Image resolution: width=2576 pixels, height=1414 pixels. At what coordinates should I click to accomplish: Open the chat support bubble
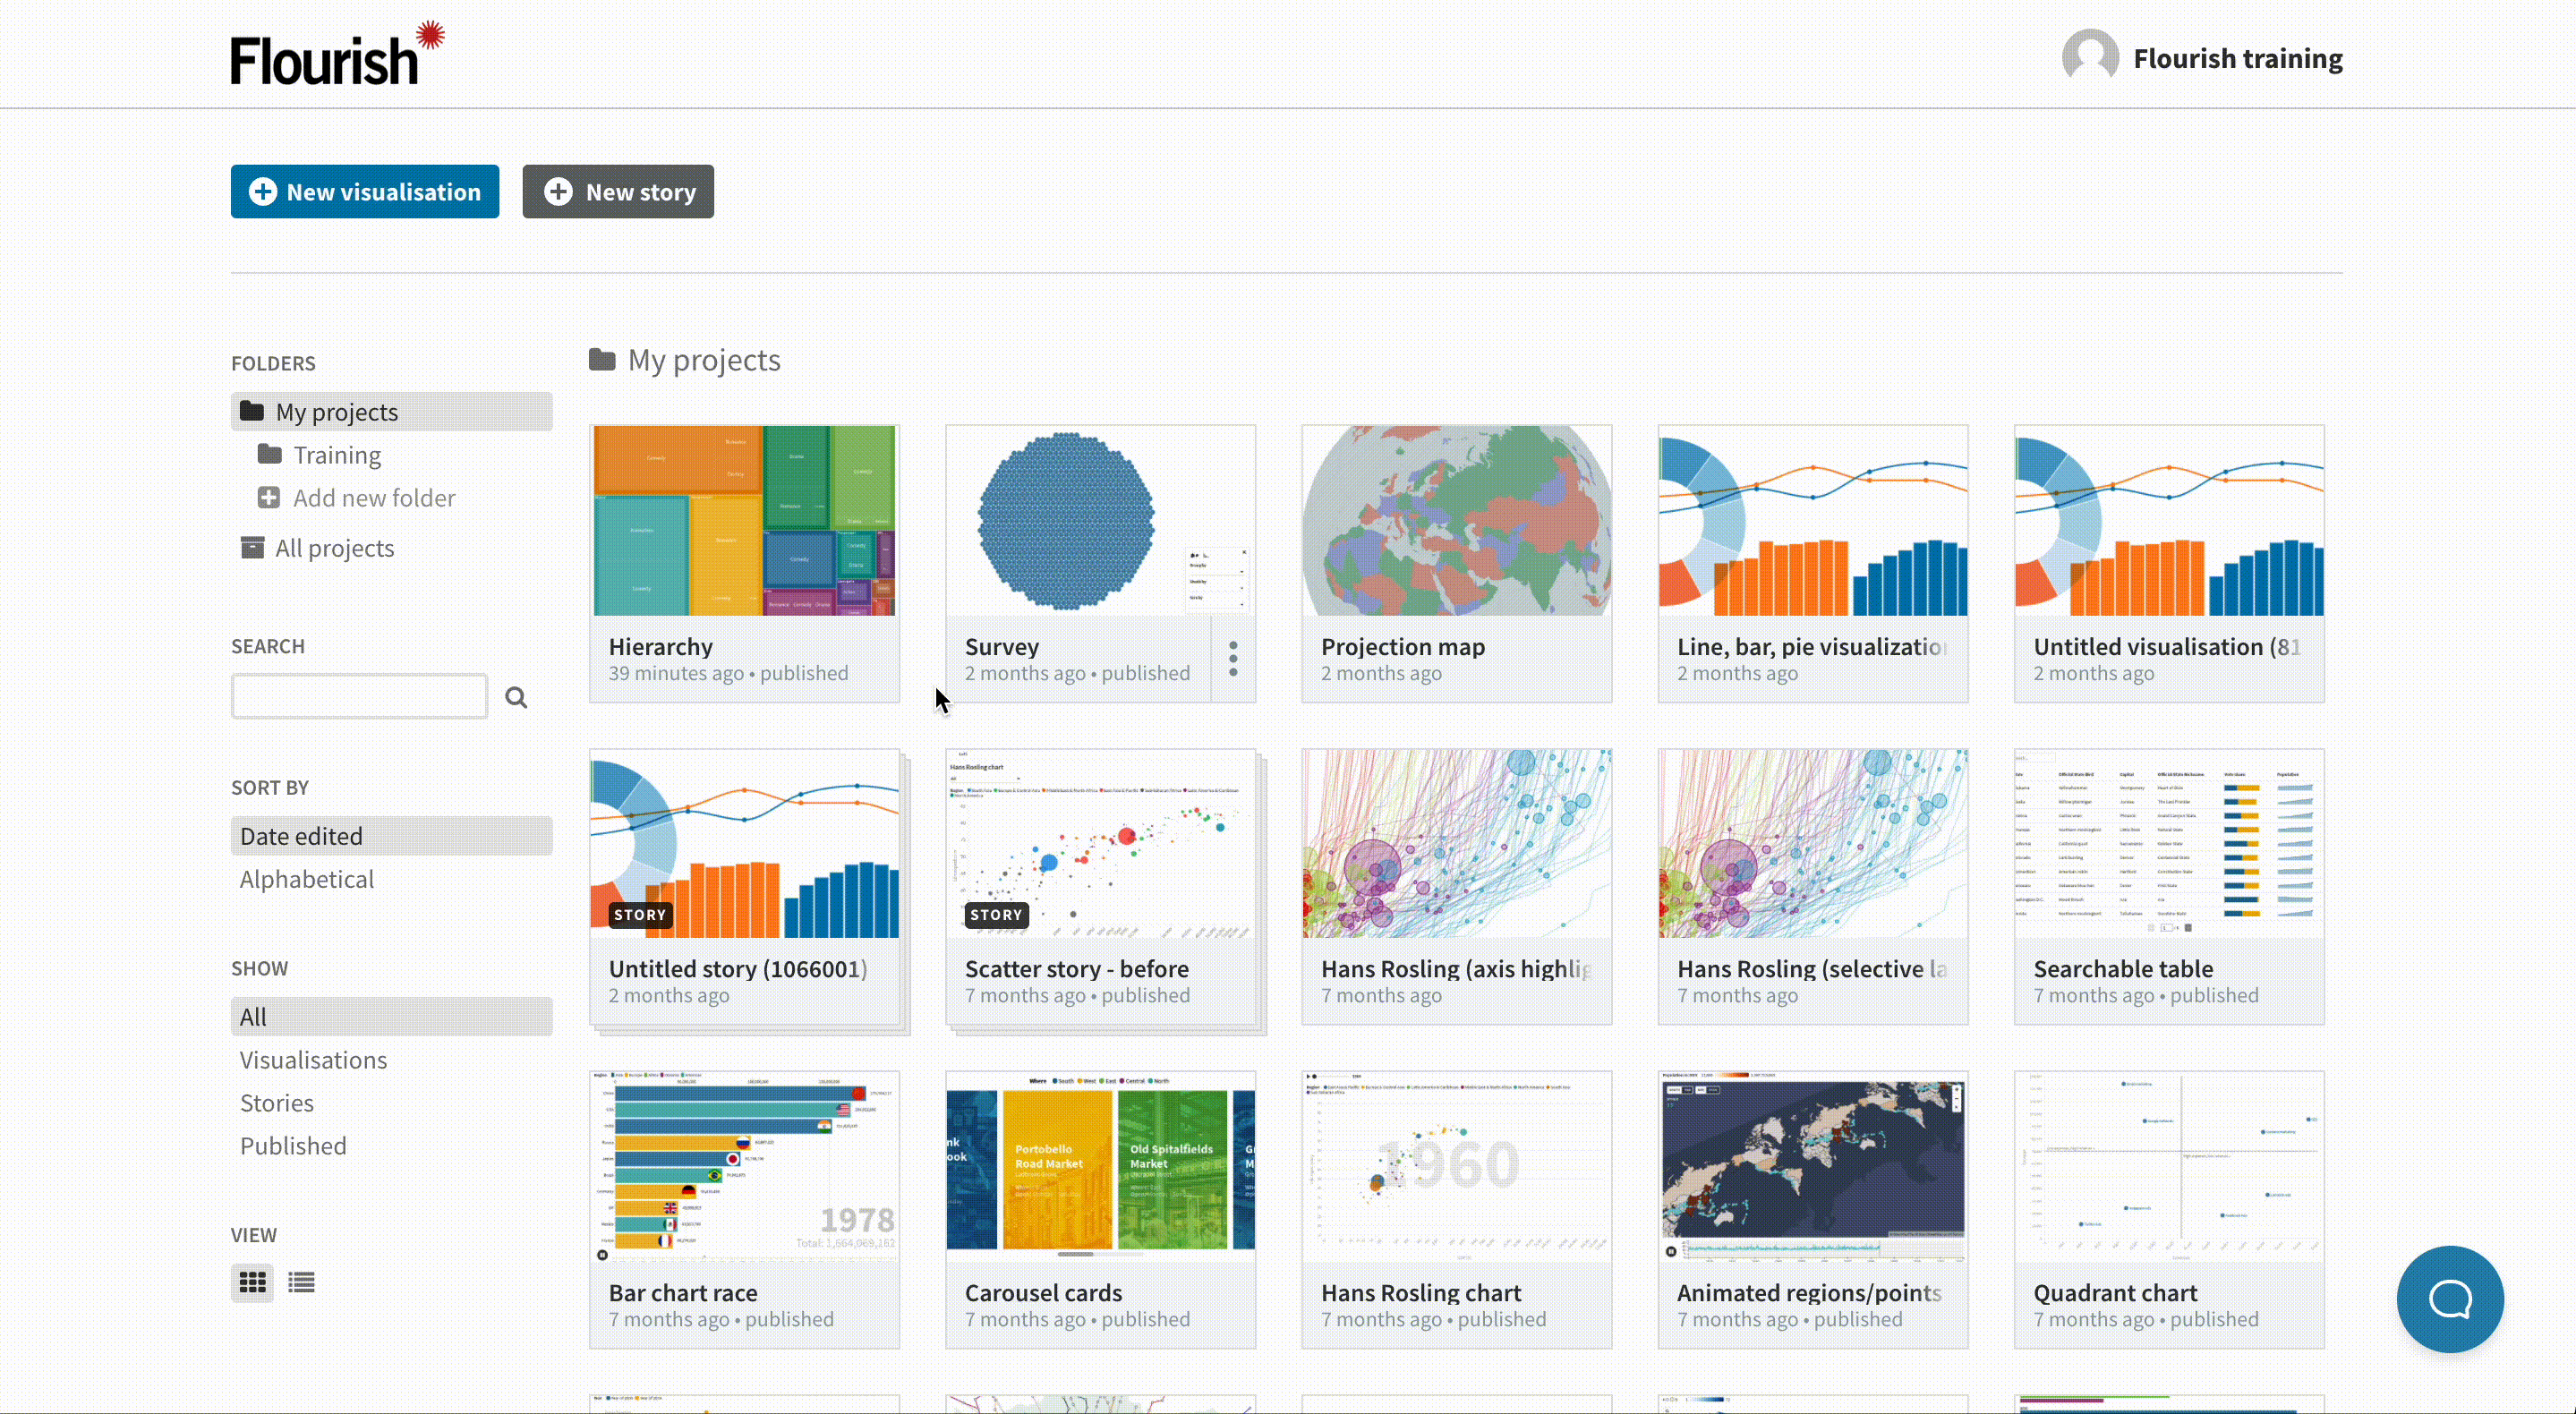click(2450, 1299)
